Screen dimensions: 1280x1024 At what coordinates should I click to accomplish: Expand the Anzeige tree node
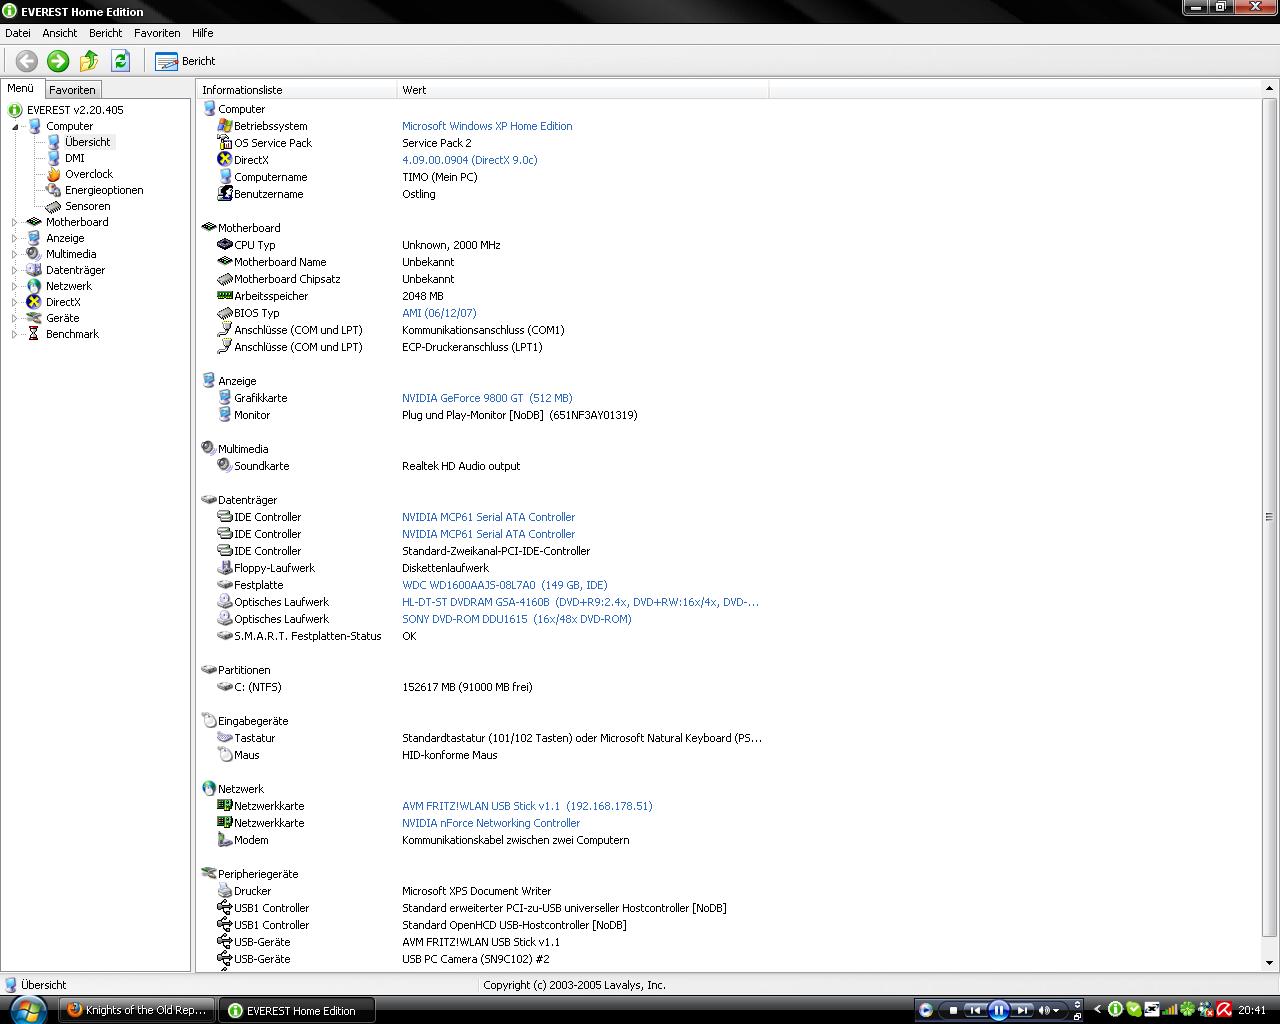(15, 238)
